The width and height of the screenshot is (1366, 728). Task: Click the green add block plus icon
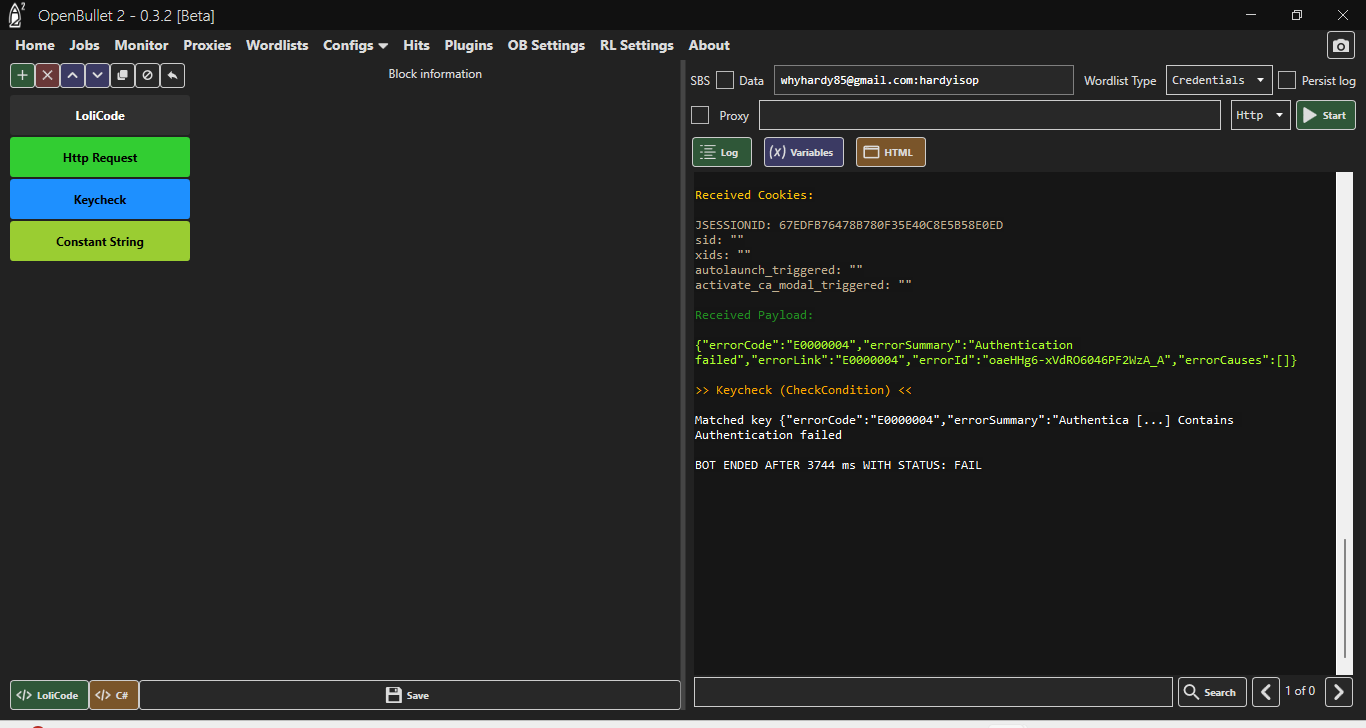(22, 75)
